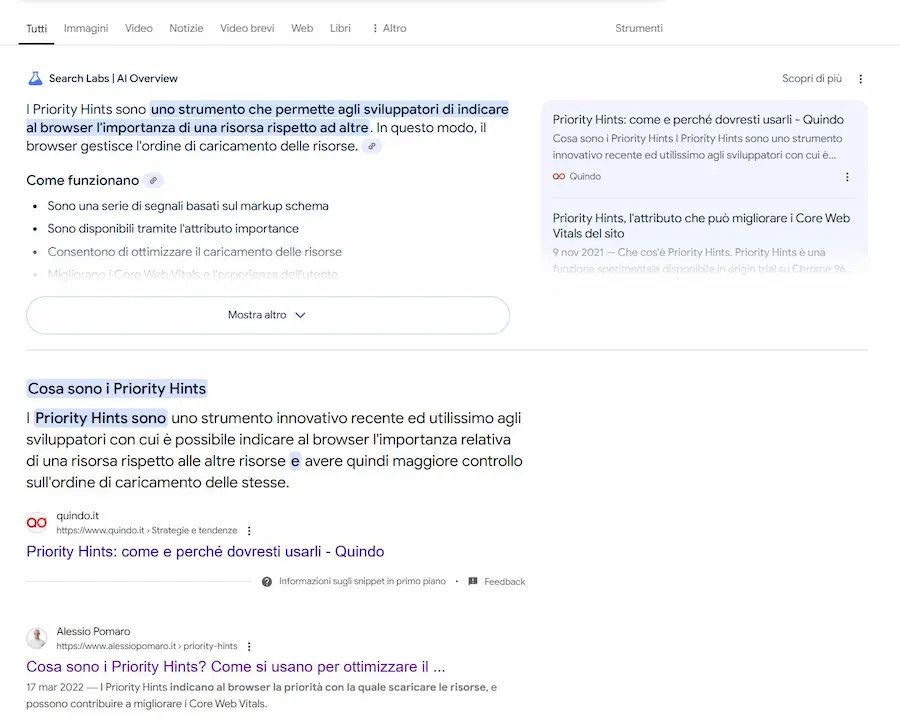Click the quindo.it site name
The image size is (900, 722).
(x=77, y=515)
